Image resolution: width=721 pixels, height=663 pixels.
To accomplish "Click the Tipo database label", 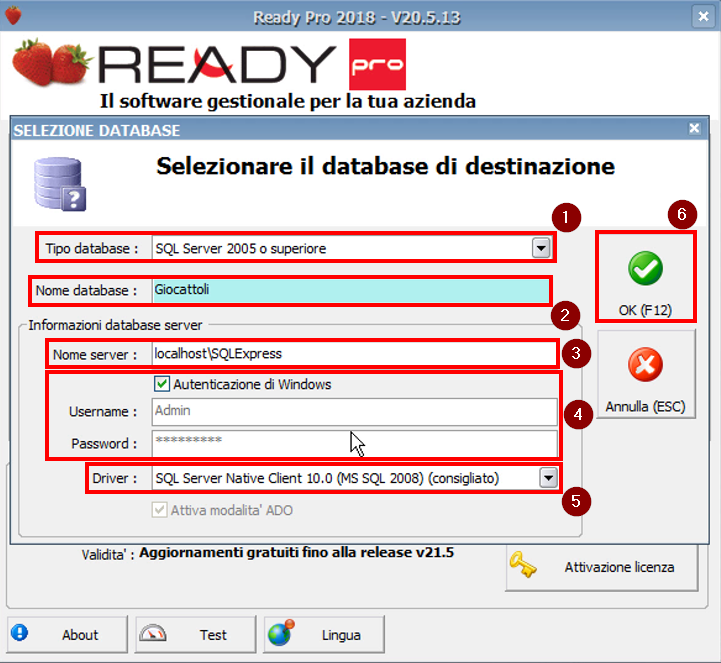I will pyautogui.click(x=92, y=249).
